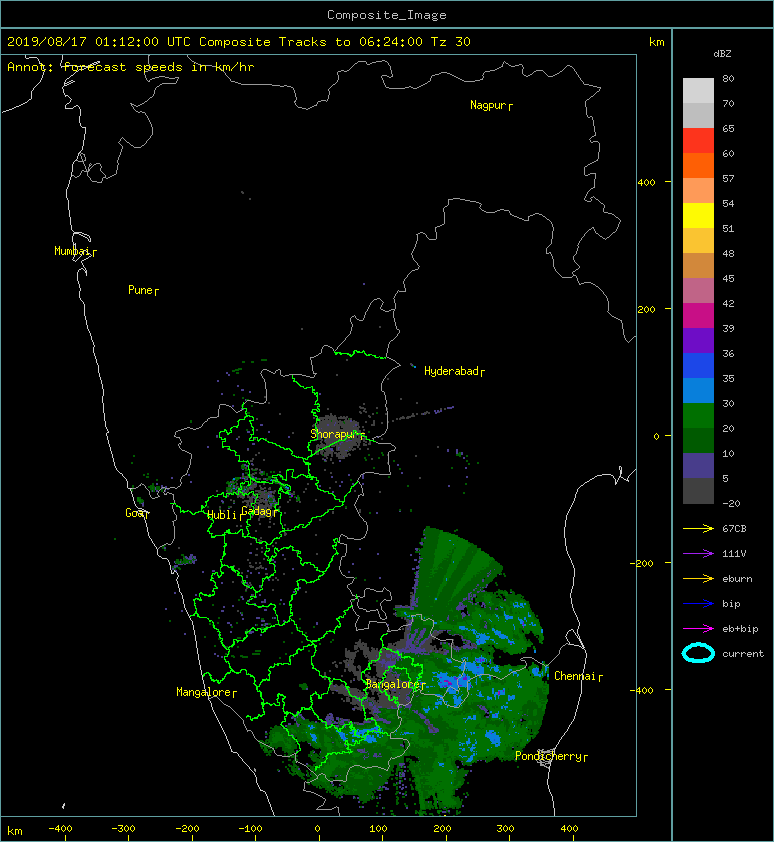774x842 pixels.
Task: Click the green 30 dBZ color swatch
Action: [698, 415]
